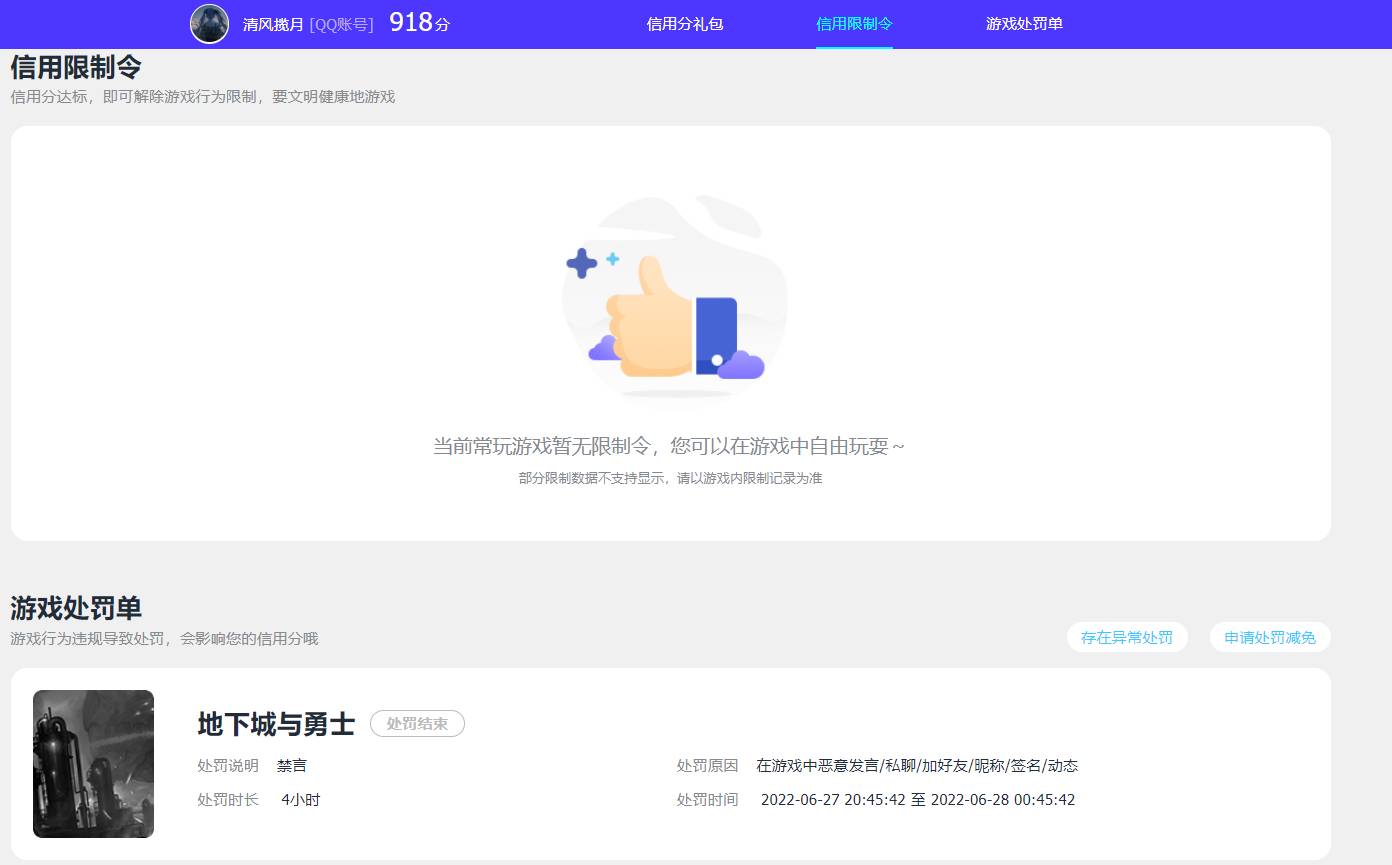Image resolution: width=1392 pixels, height=865 pixels.
Task: Click the 禁言 penalty description text
Action: [x=291, y=765]
